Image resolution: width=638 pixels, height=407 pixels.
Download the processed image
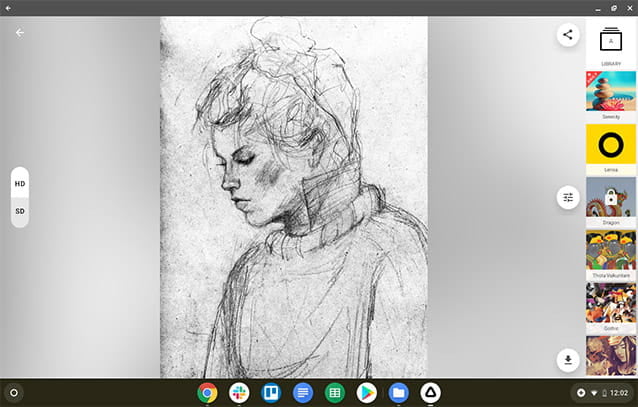[x=568, y=360]
